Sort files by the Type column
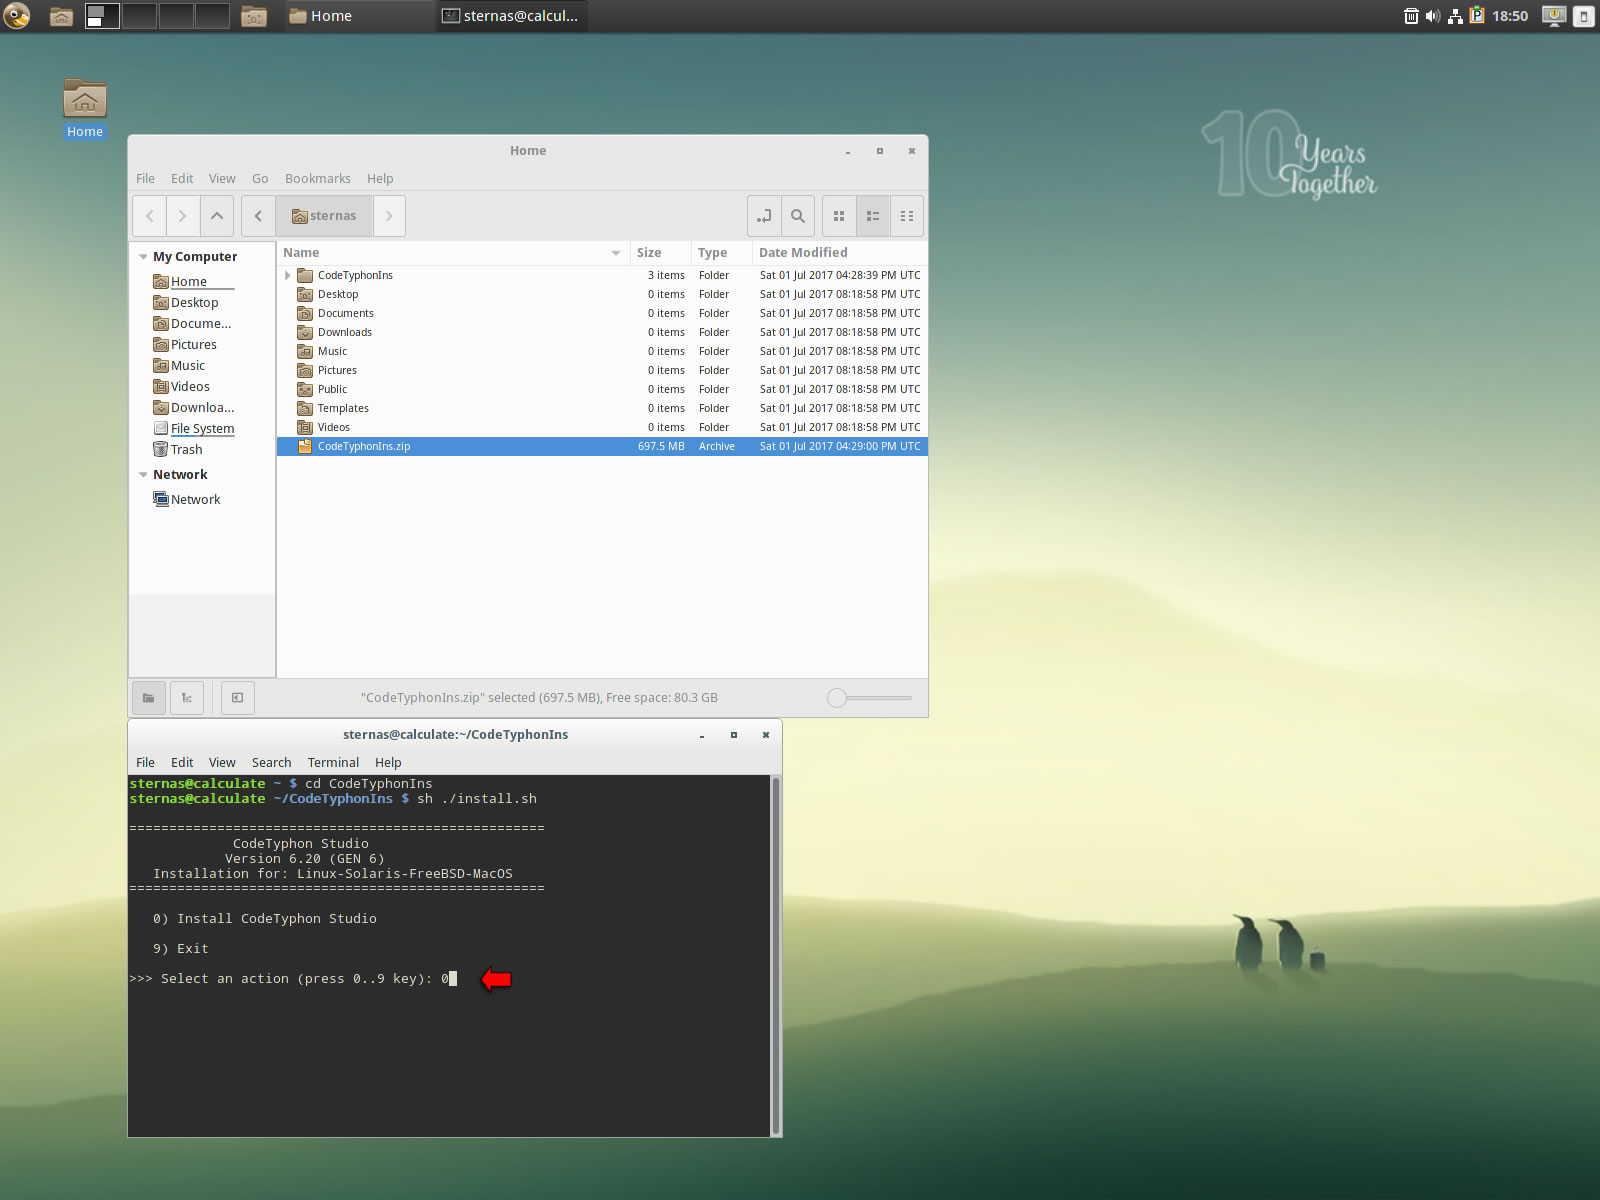1600x1200 pixels. point(721,253)
